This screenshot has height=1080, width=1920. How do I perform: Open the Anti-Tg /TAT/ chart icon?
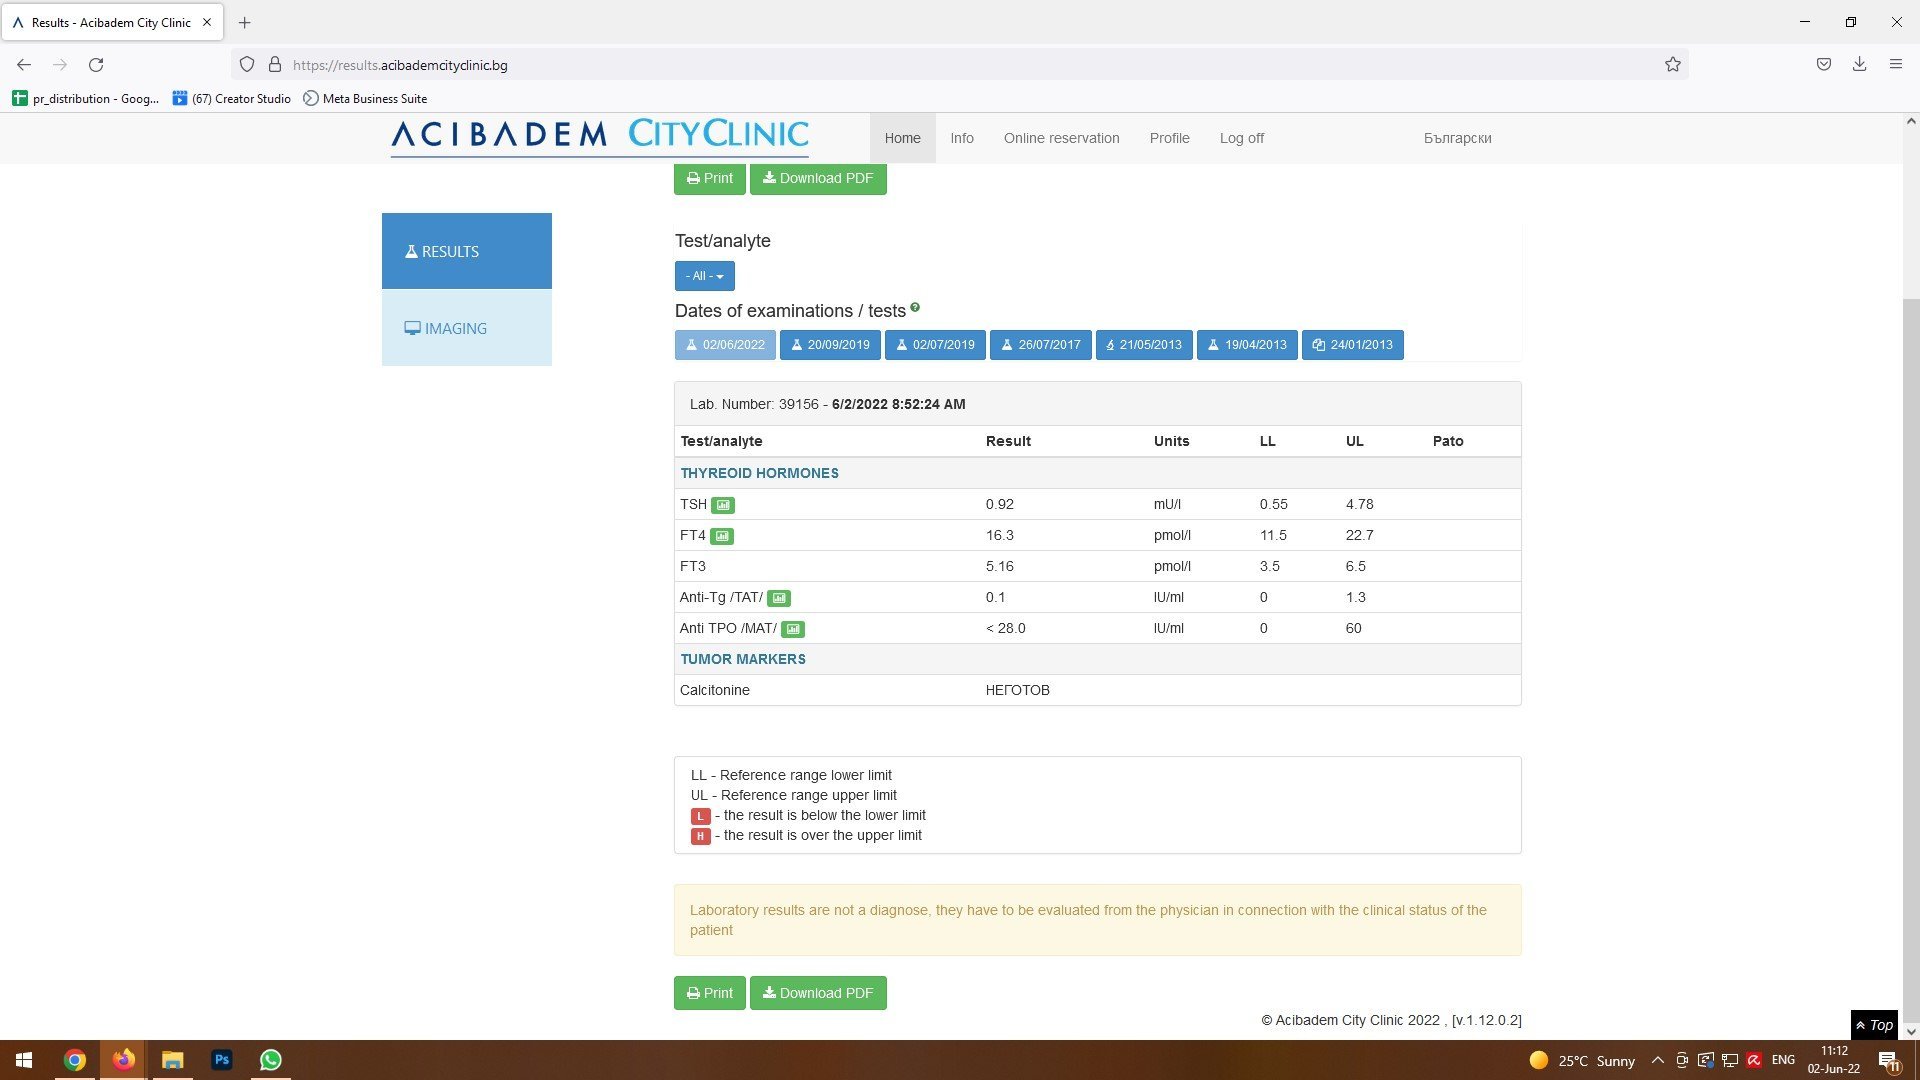coord(778,598)
